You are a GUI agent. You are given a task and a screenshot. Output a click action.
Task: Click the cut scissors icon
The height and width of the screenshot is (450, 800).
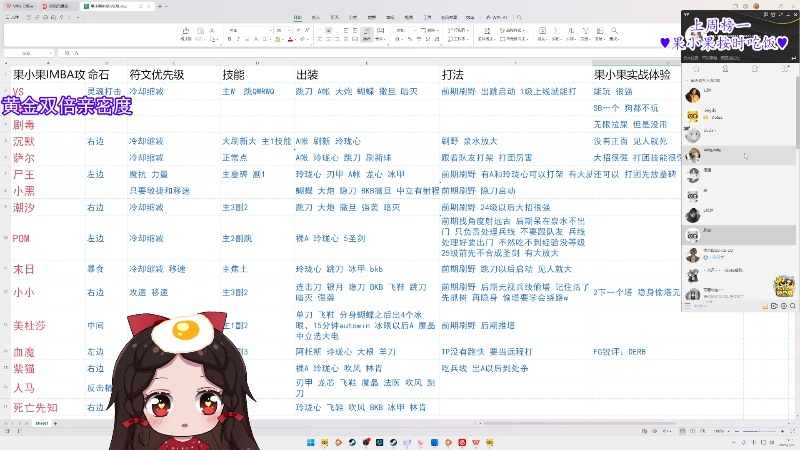[x=212, y=31]
